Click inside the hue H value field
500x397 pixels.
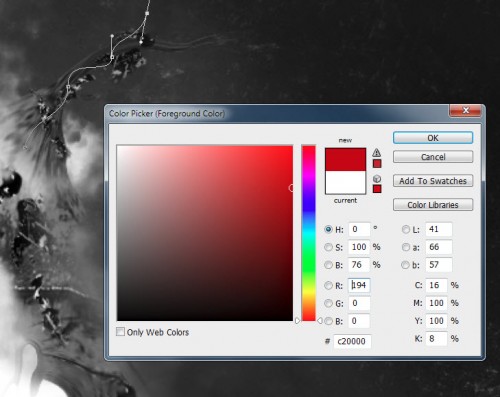(359, 229)
